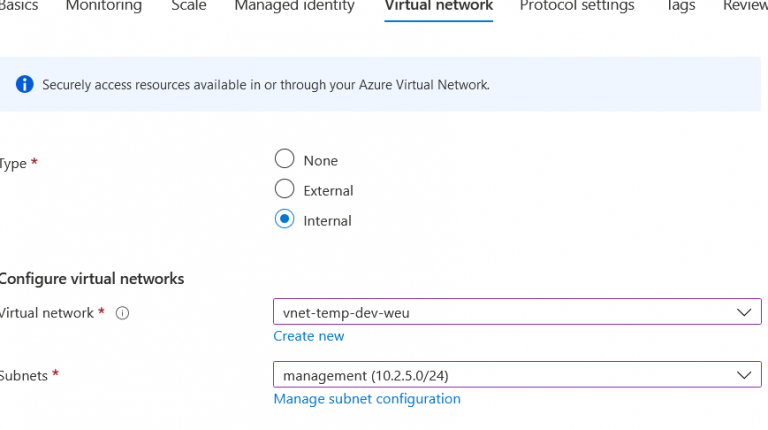Select the External type radio button
The image size is (768, 430).
coord(284,190)
